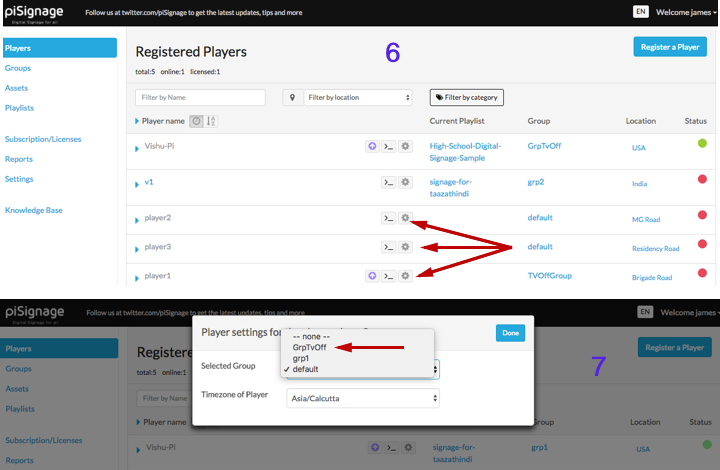This screenshot has width=720, height=470.
Task: Open shell terminal icon for Vishu-Pi in player list
Action: 388,146
